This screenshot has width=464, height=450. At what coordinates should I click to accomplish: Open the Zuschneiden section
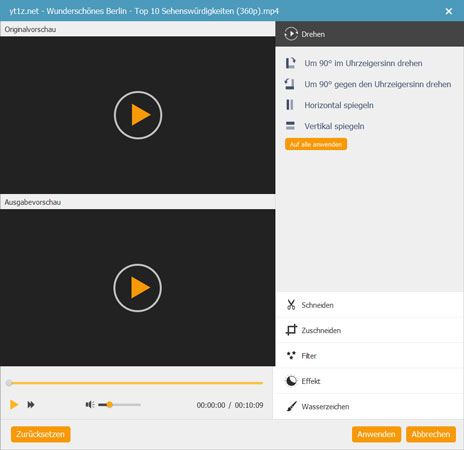click(370, 330)
